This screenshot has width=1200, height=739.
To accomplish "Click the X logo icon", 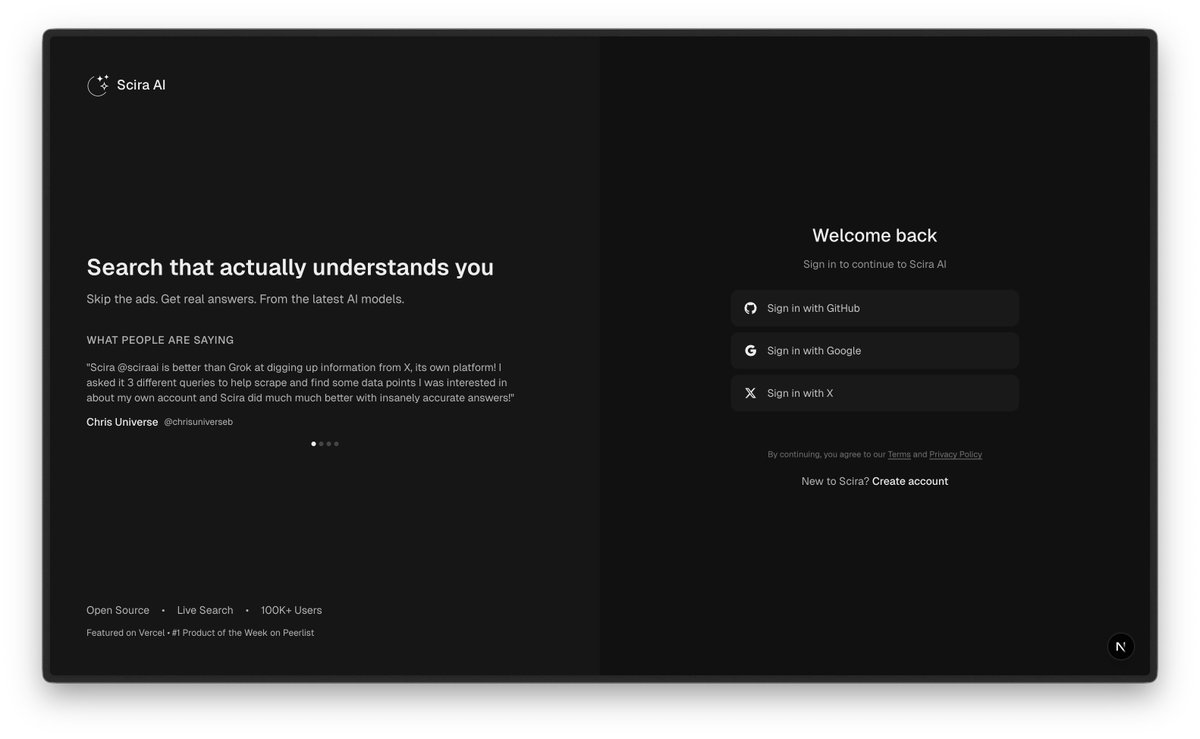I will coord(750,393).
